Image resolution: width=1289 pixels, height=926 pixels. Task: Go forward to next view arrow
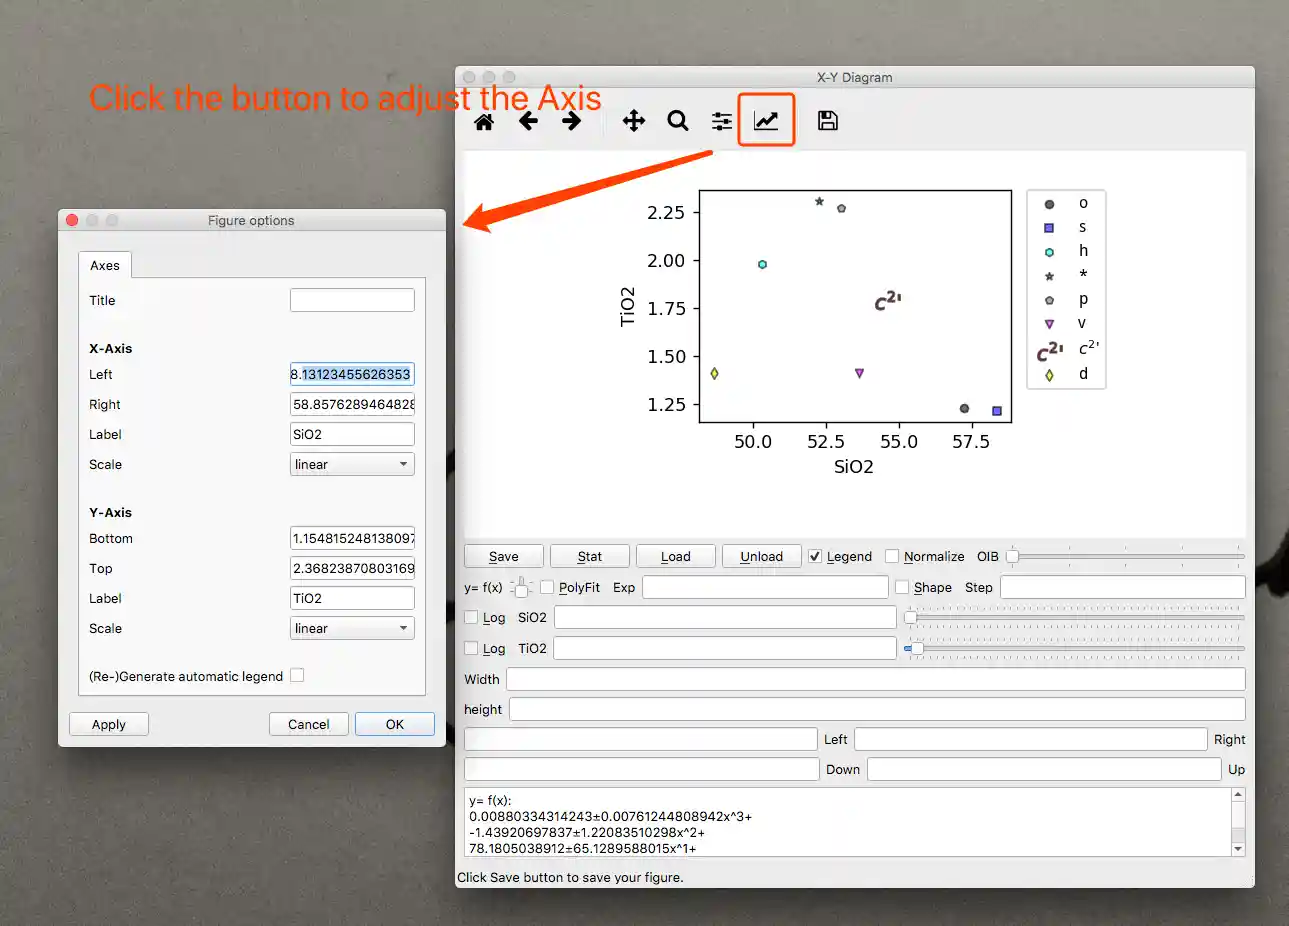point(571,121)
